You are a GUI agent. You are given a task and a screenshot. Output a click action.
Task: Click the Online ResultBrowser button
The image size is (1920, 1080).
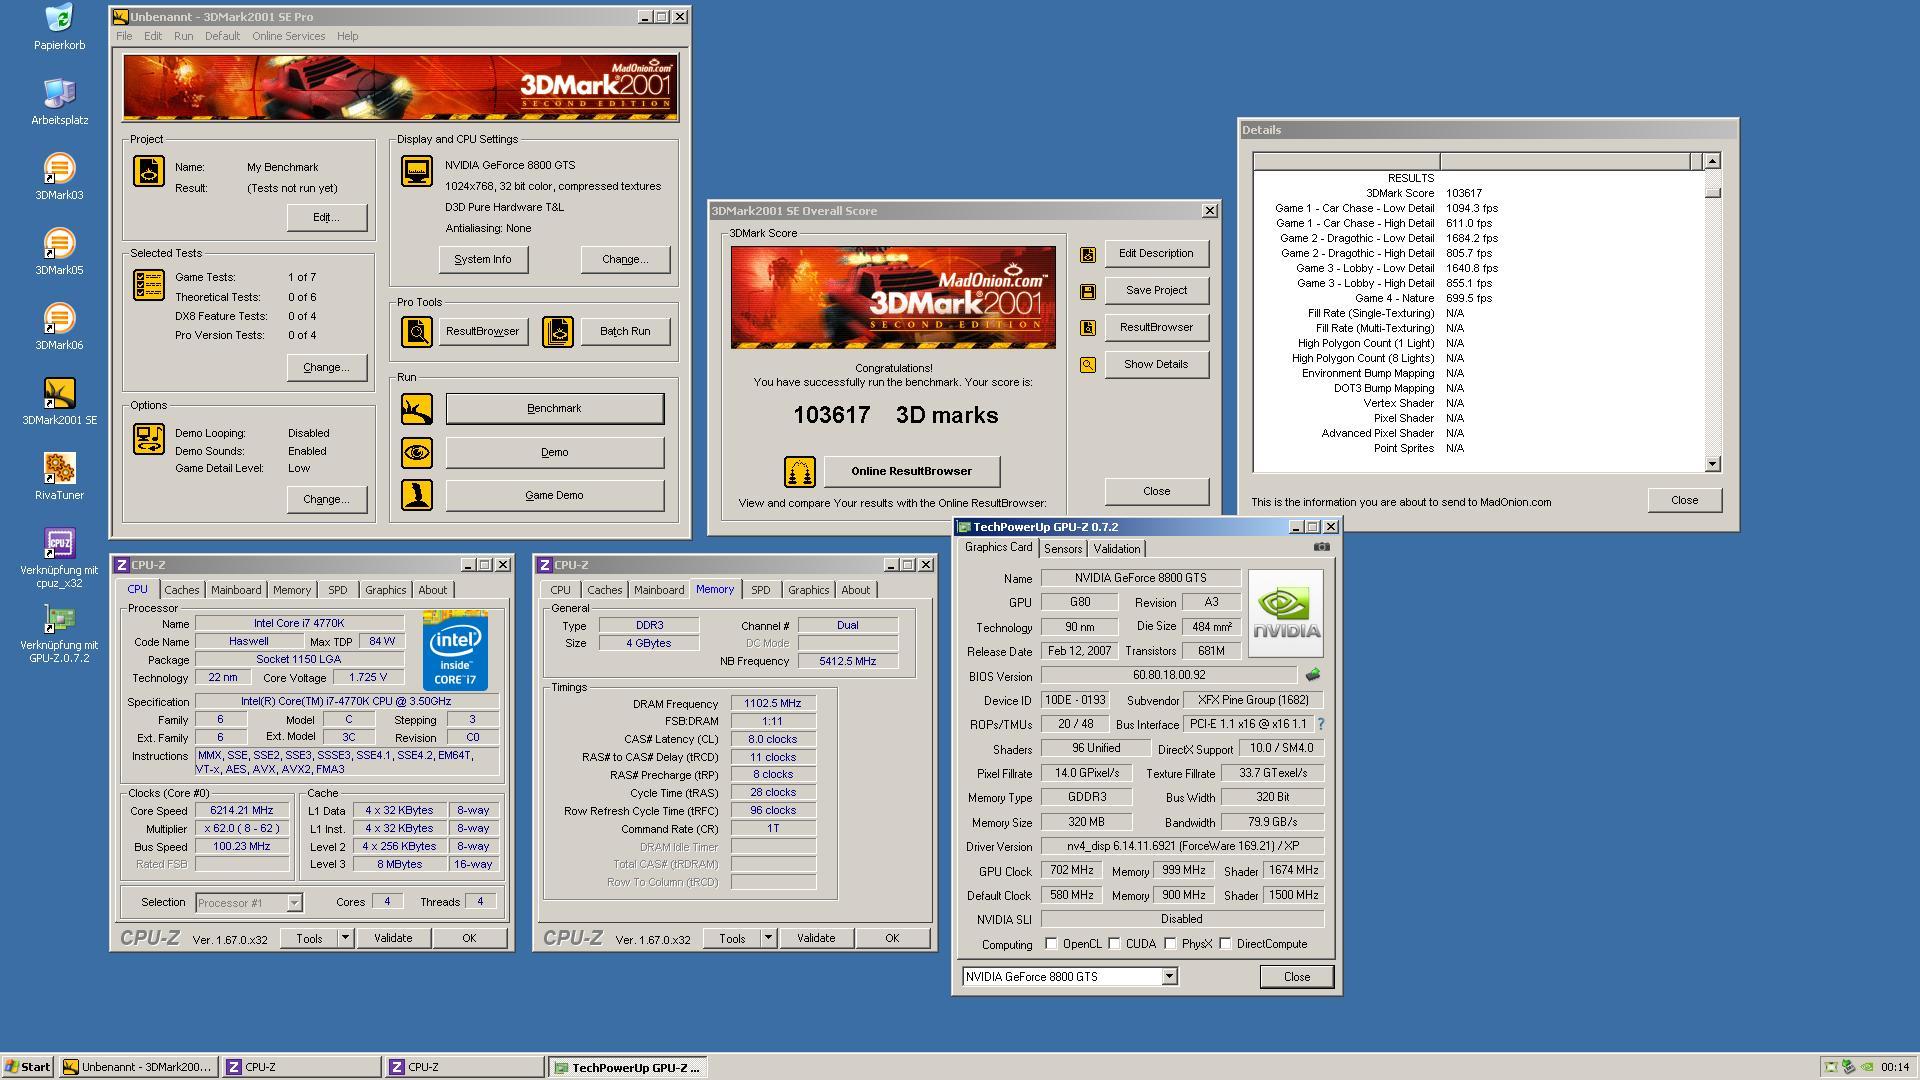911,471
